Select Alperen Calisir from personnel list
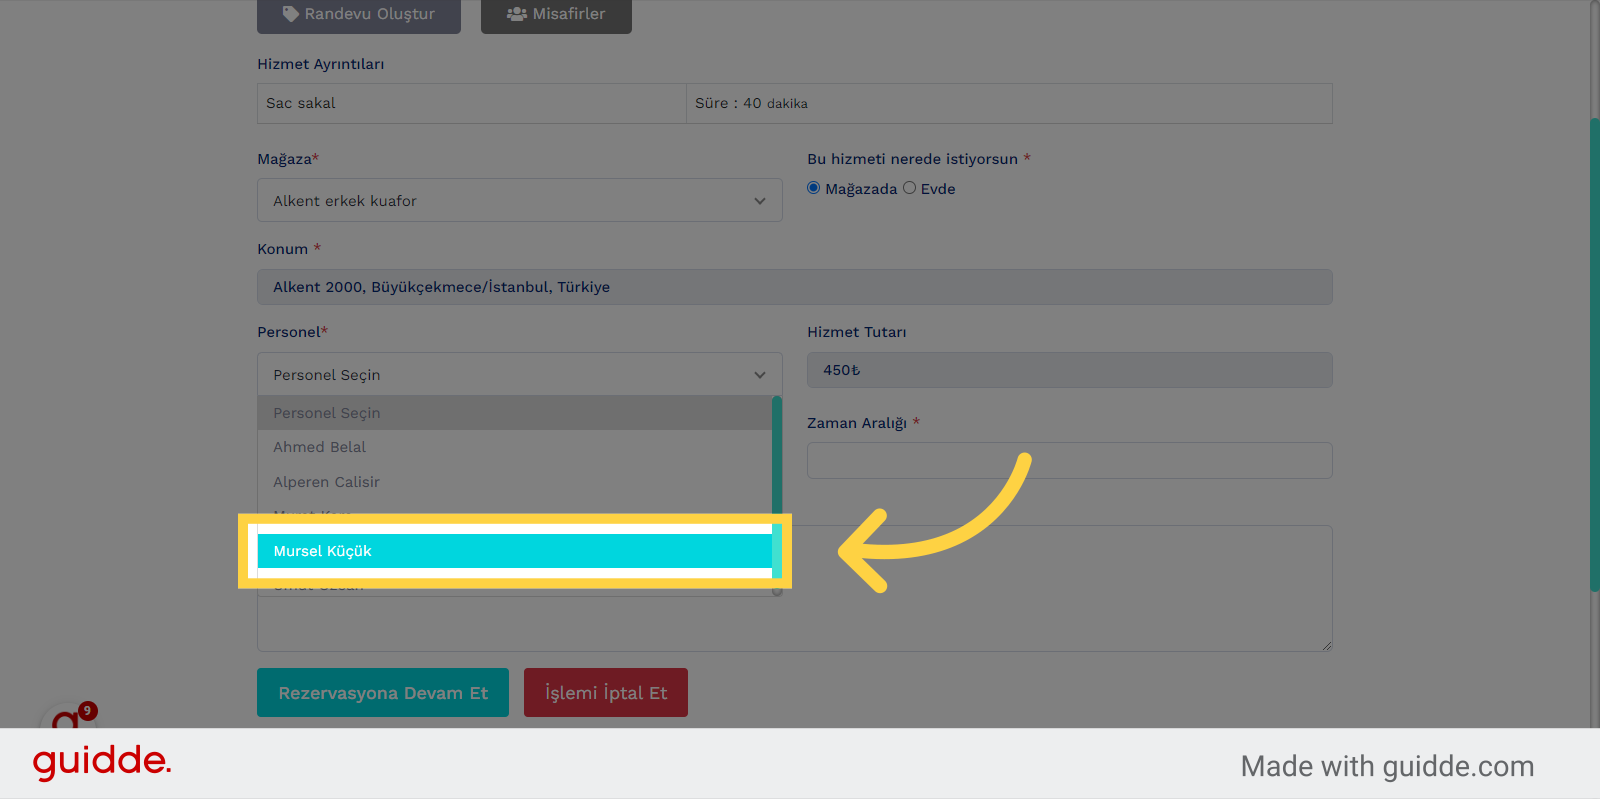The width and height of the screenshot is (1600, 799). click(x=514, y=482)
